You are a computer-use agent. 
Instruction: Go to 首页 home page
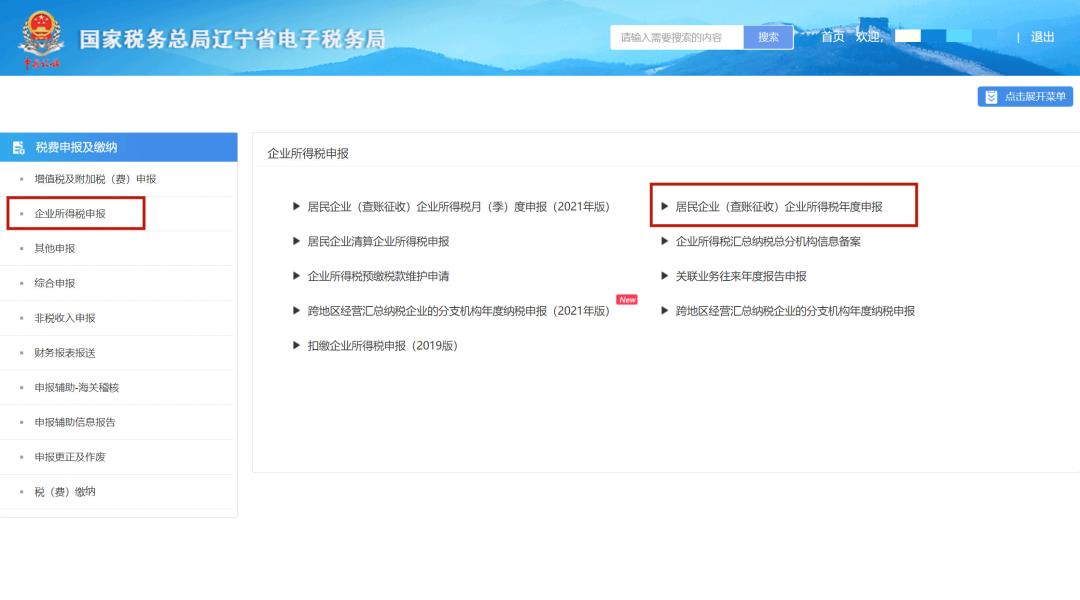[x=832, y=37]
